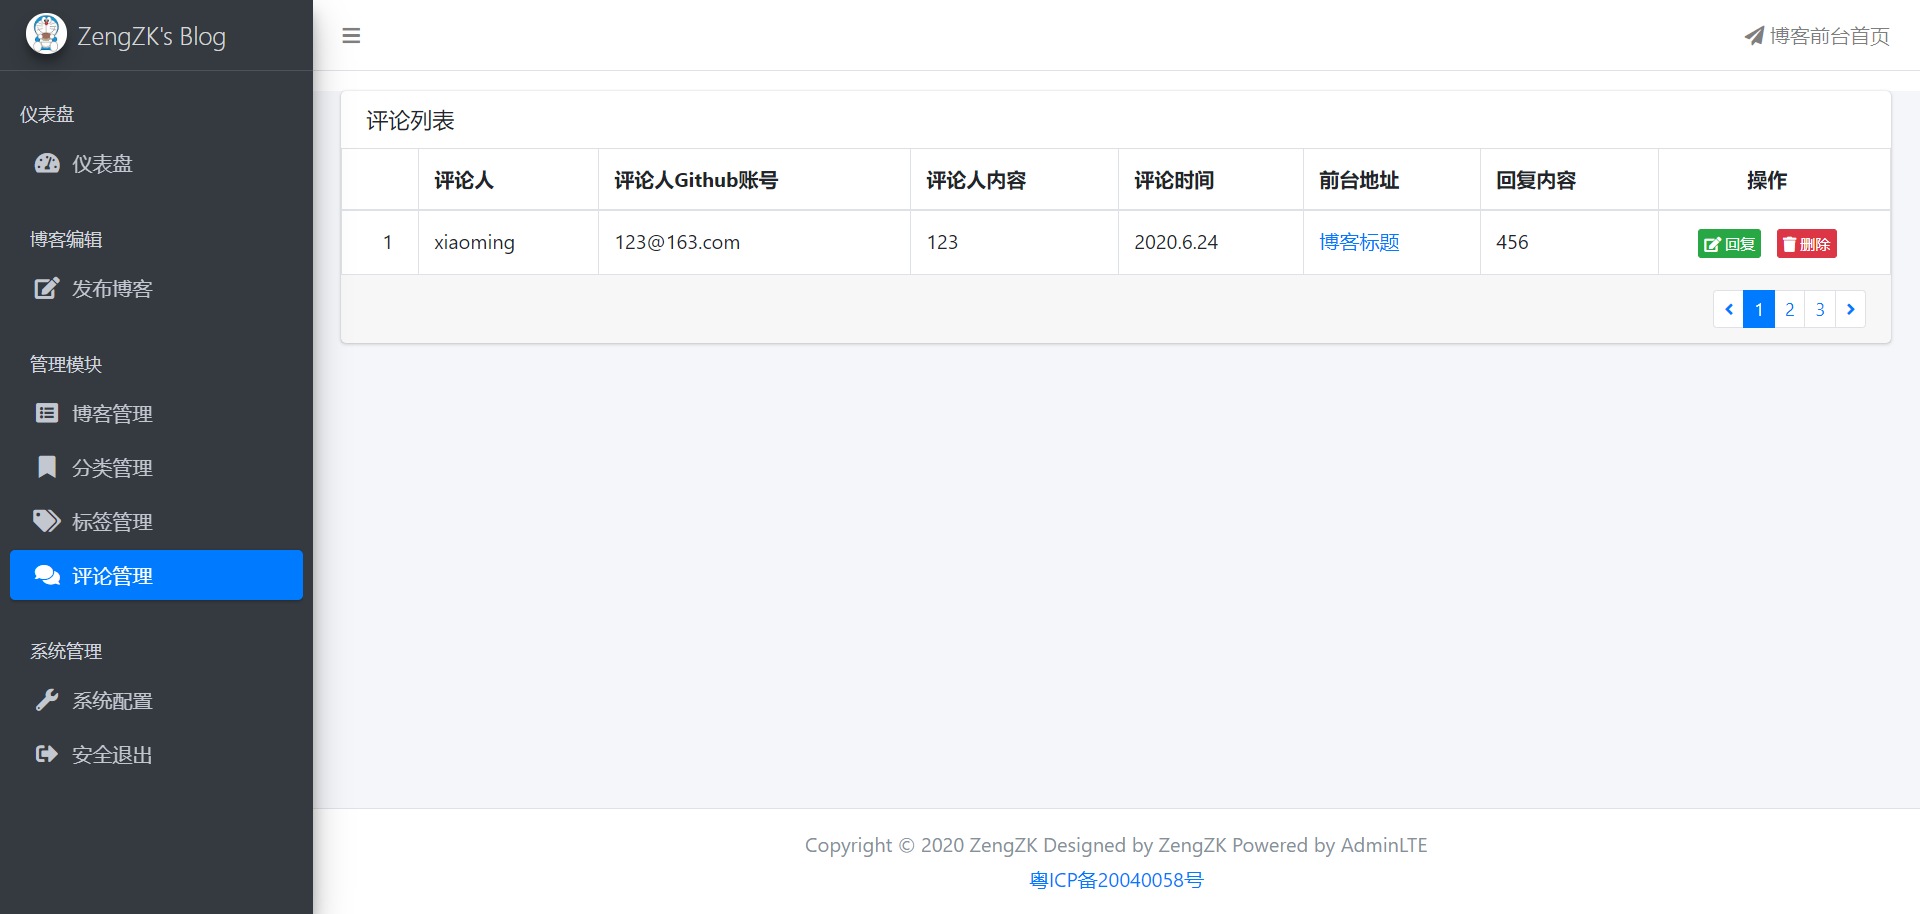Image resolution: width=1920 pixels, height=914 pixels.
Task: Click the sign-out icon beside 安全退出
Action: (x=47, y=754)
